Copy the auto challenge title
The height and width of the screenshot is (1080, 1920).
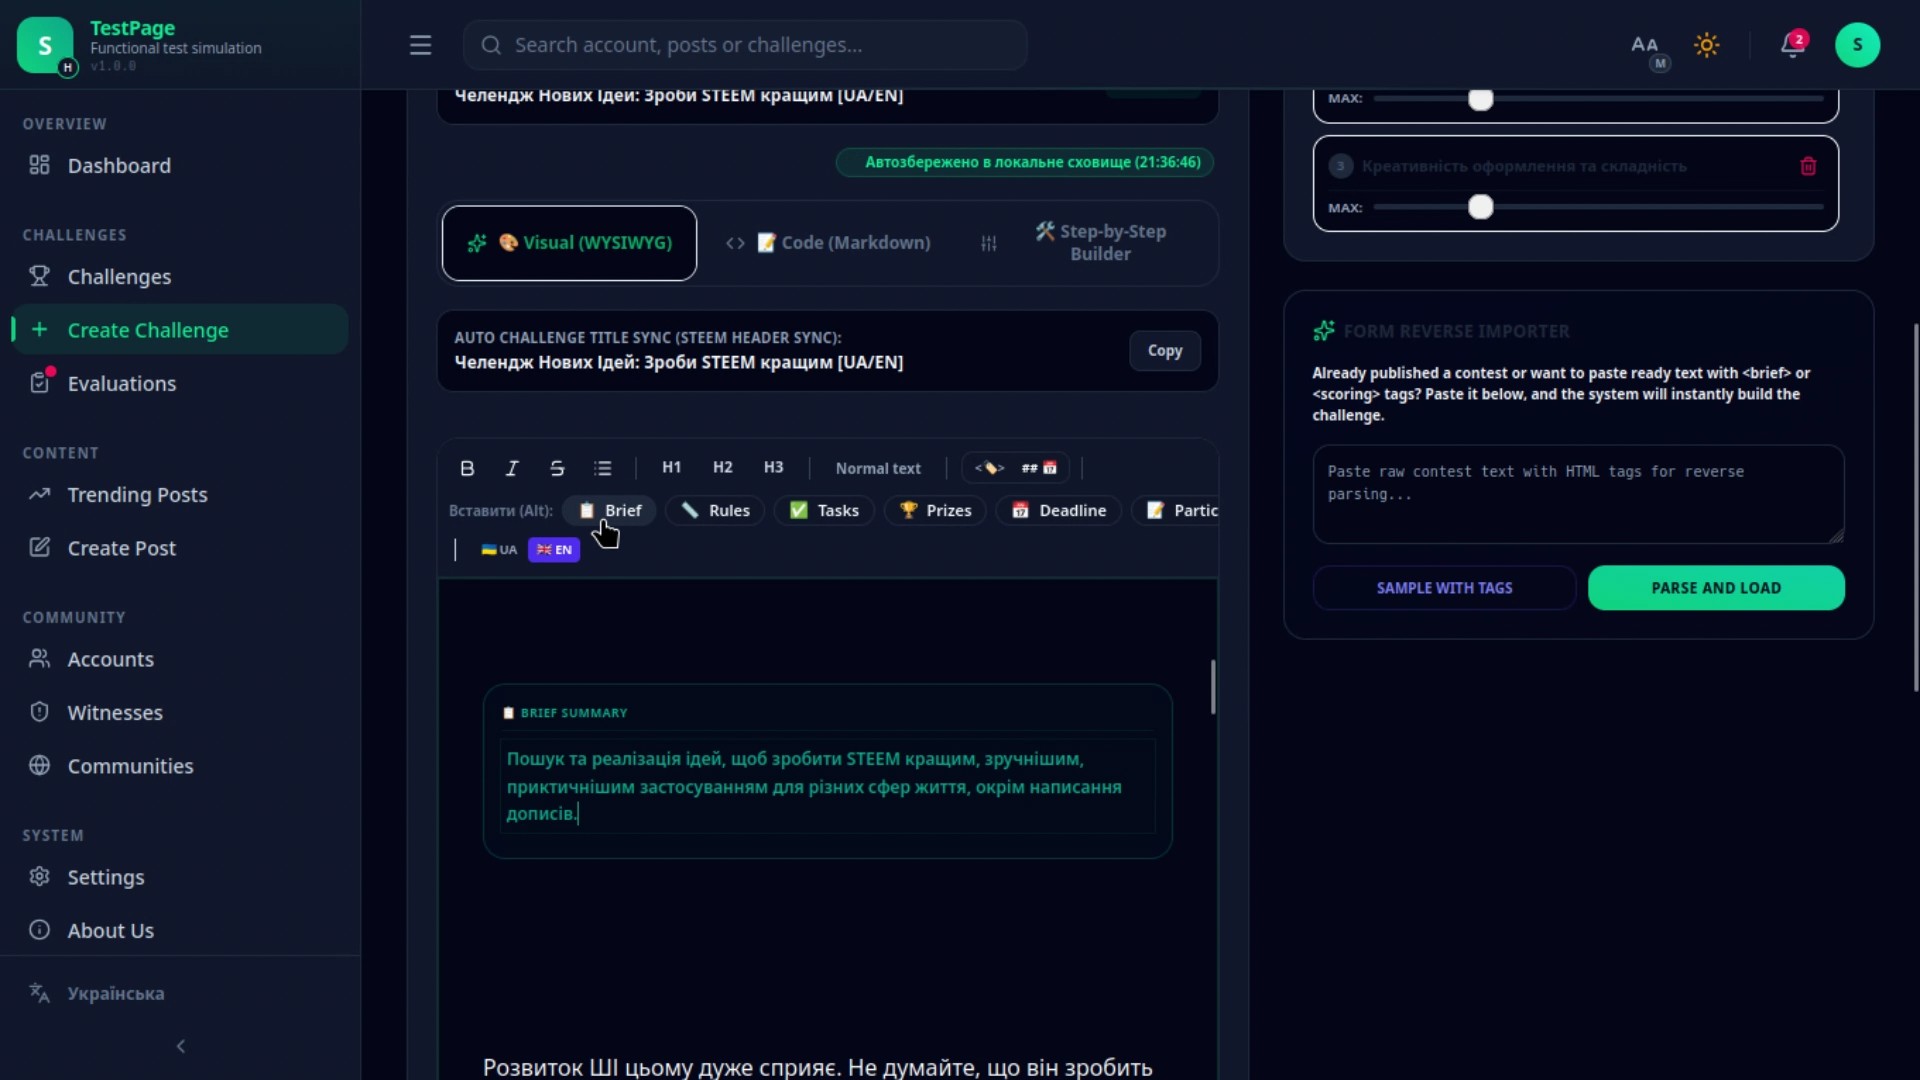click(x=1165, y=350)
